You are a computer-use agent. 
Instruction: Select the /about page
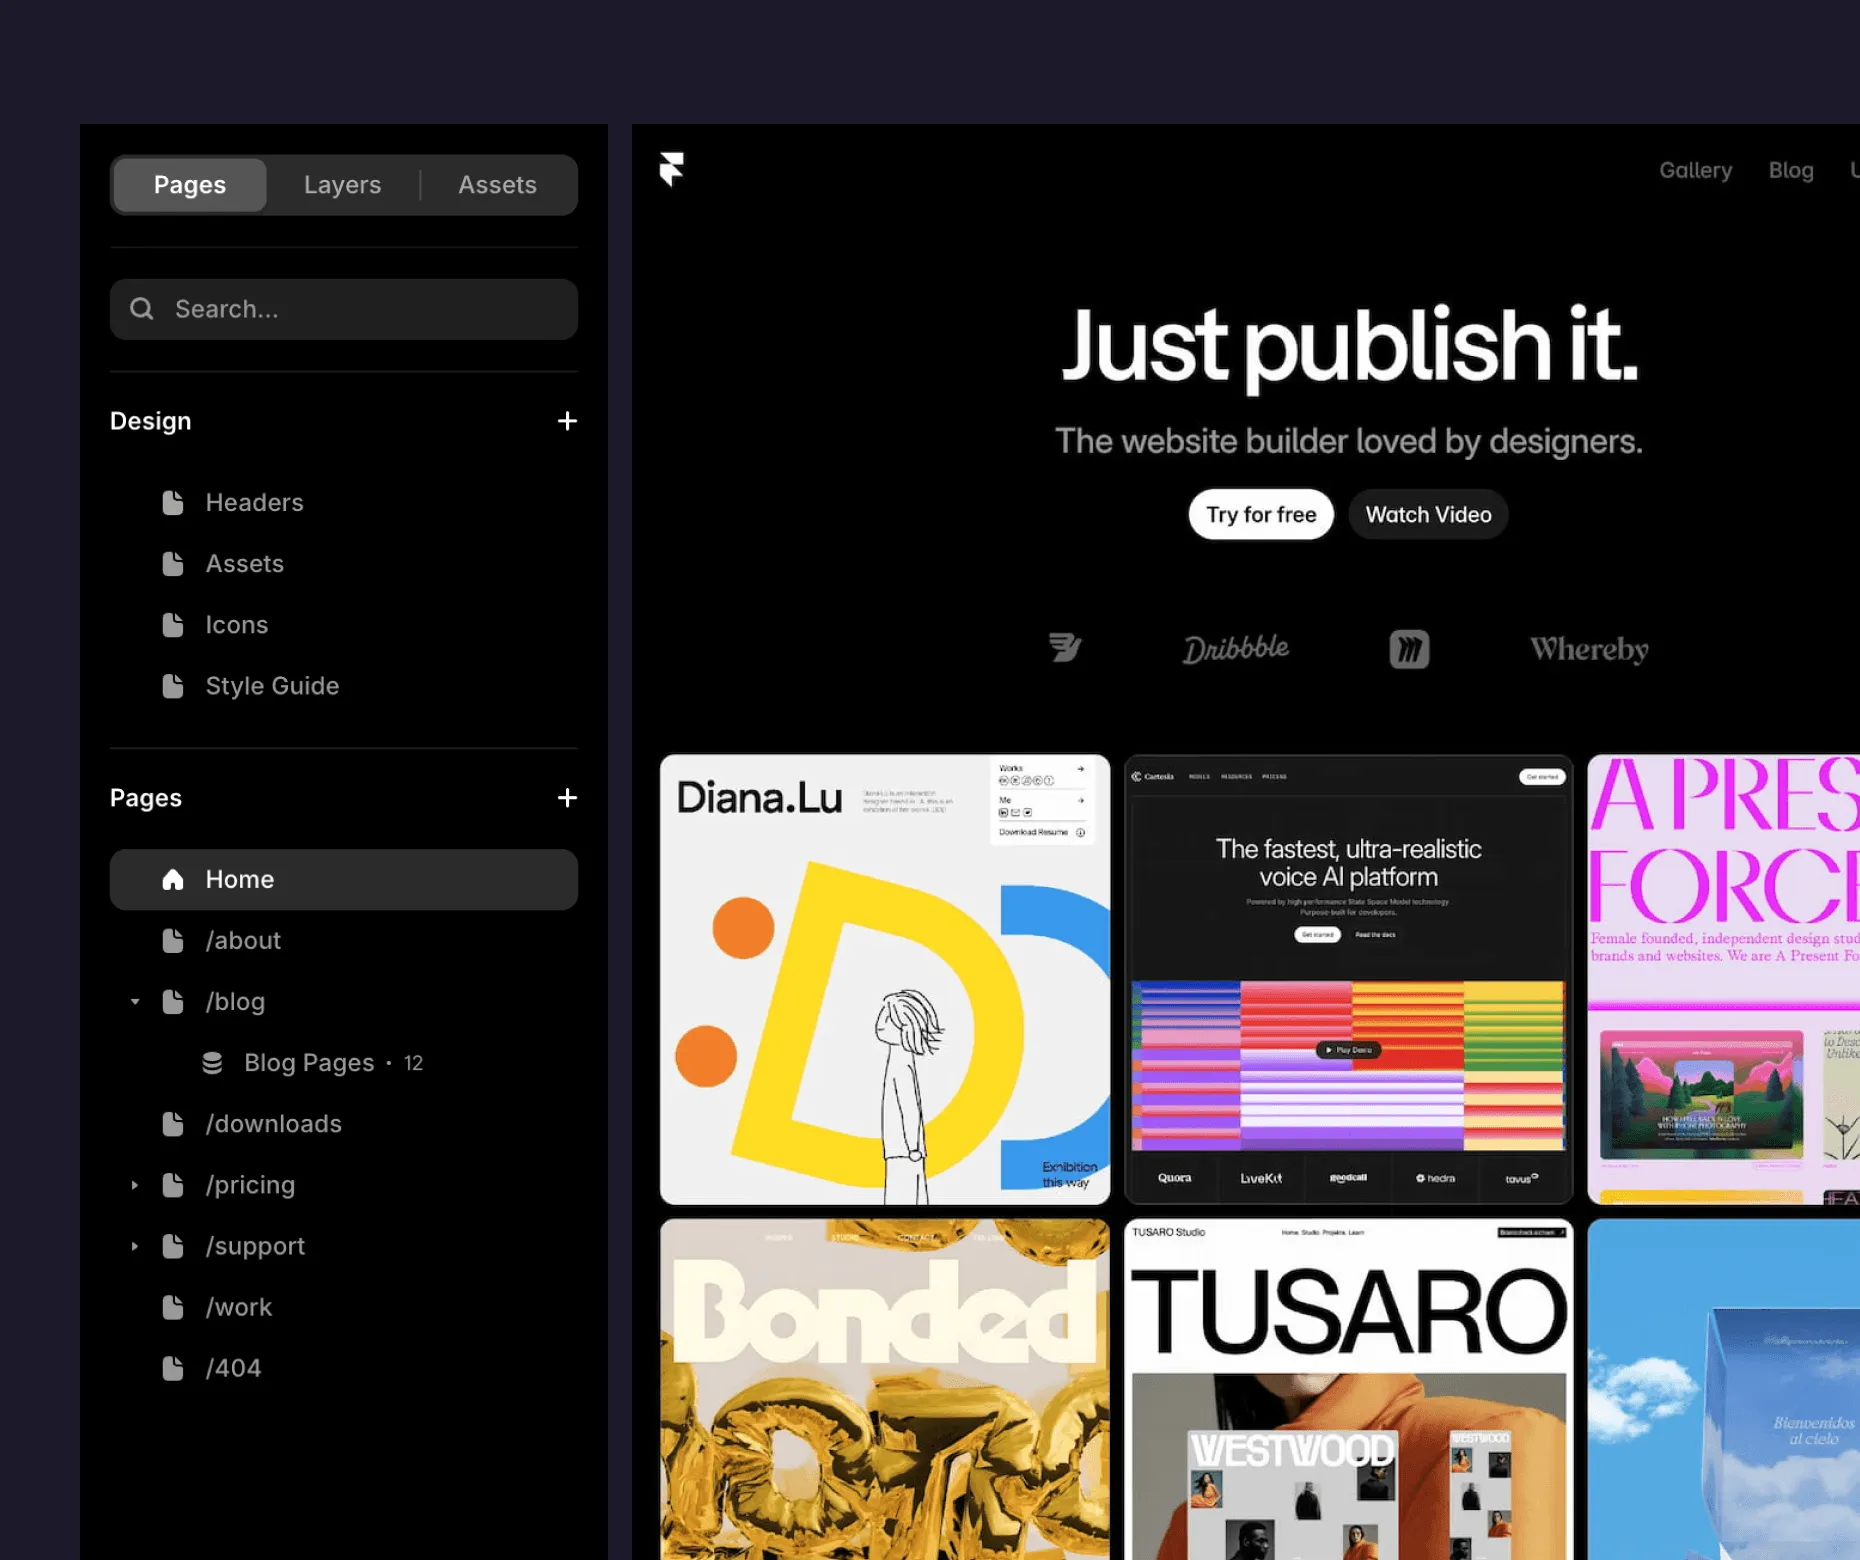click(344, 940)
